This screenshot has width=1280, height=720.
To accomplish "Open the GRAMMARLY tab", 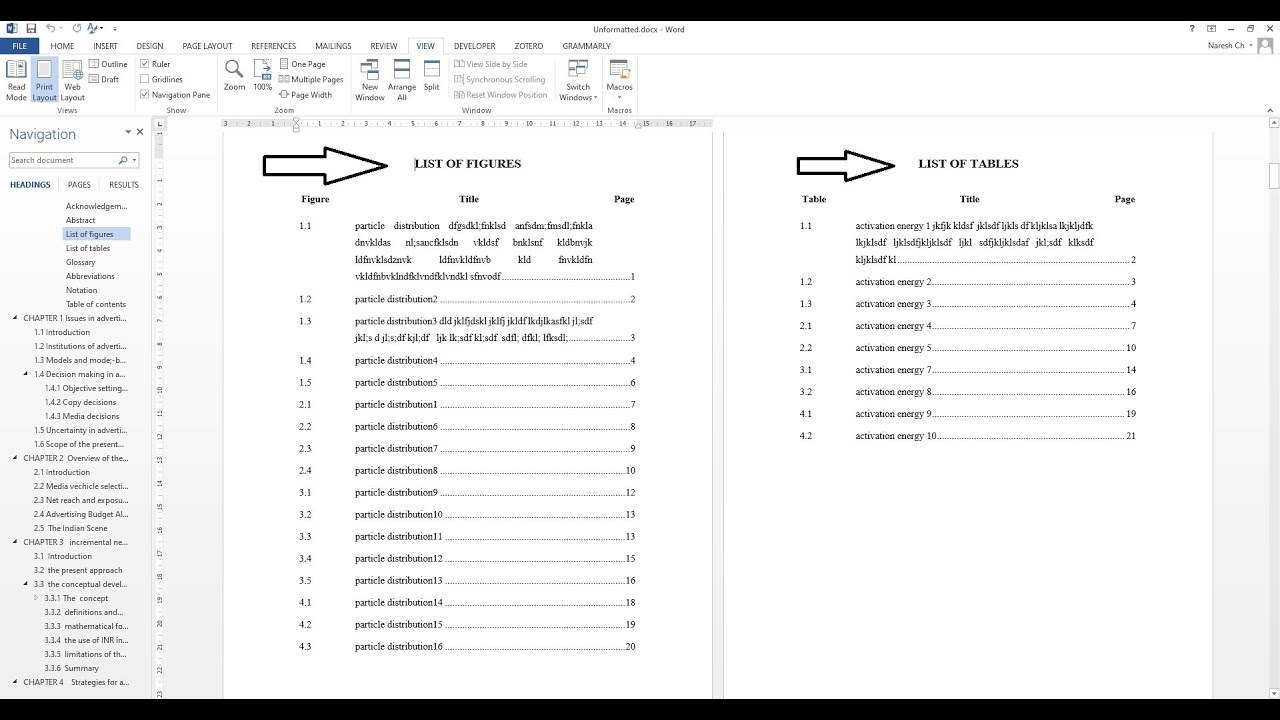I will pyautogui.click(x=586, y=46).
